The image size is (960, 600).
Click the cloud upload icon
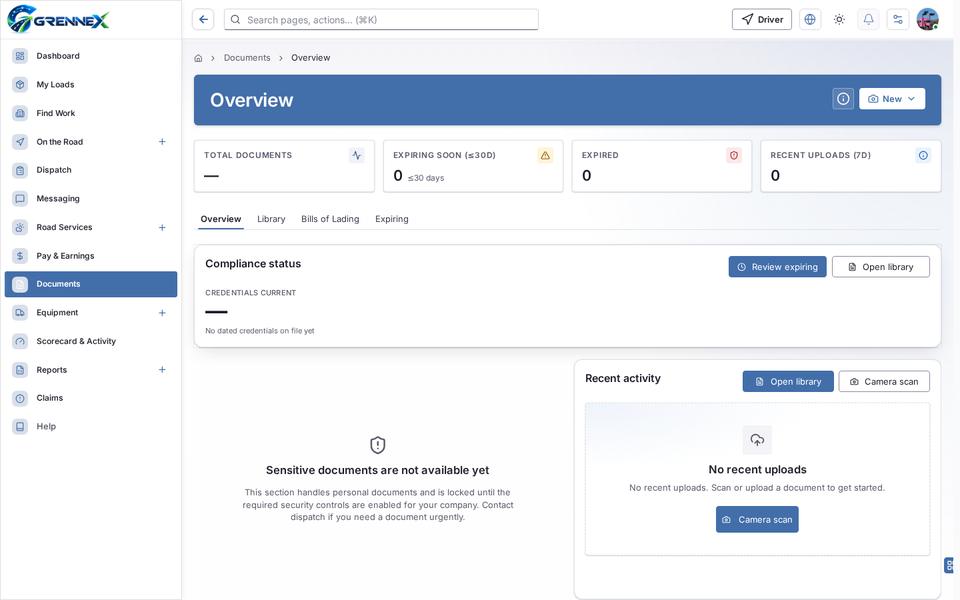(757, 440)
